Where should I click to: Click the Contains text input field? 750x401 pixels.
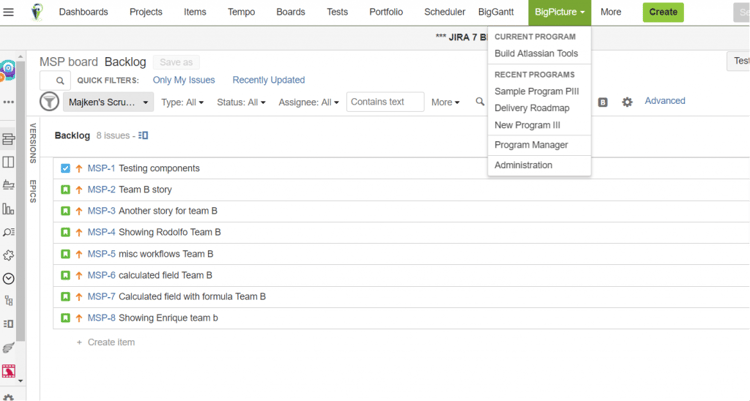(x=385, y=102)
